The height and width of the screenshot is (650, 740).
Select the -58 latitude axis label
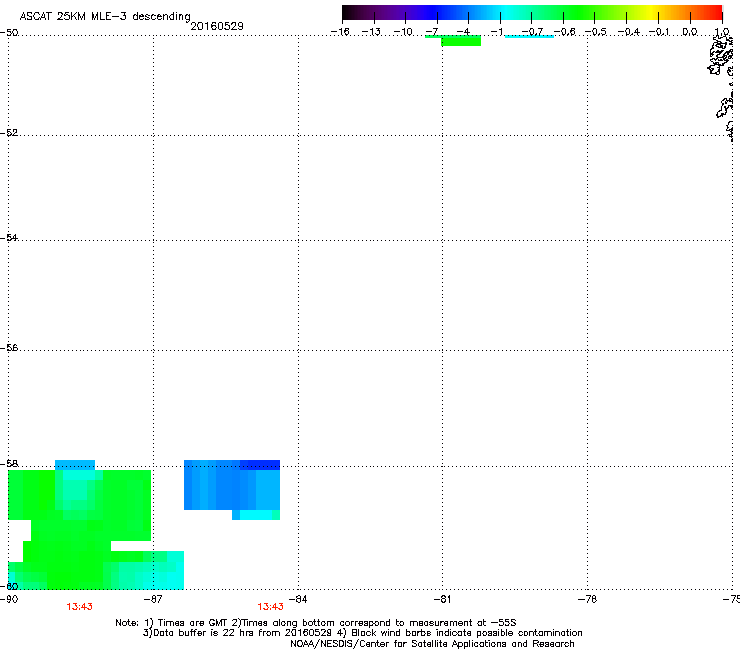(x=9, y=464)
